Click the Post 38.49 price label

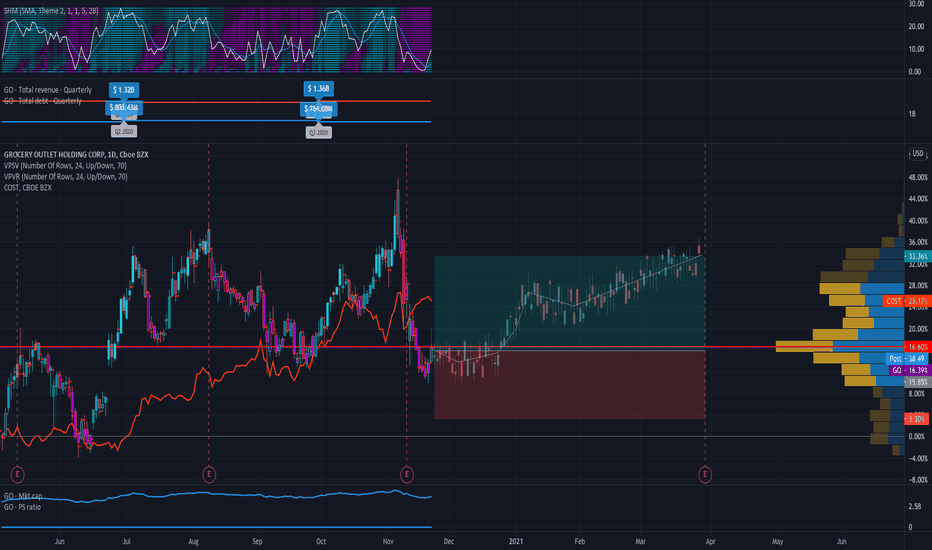[x=908, y=359]
